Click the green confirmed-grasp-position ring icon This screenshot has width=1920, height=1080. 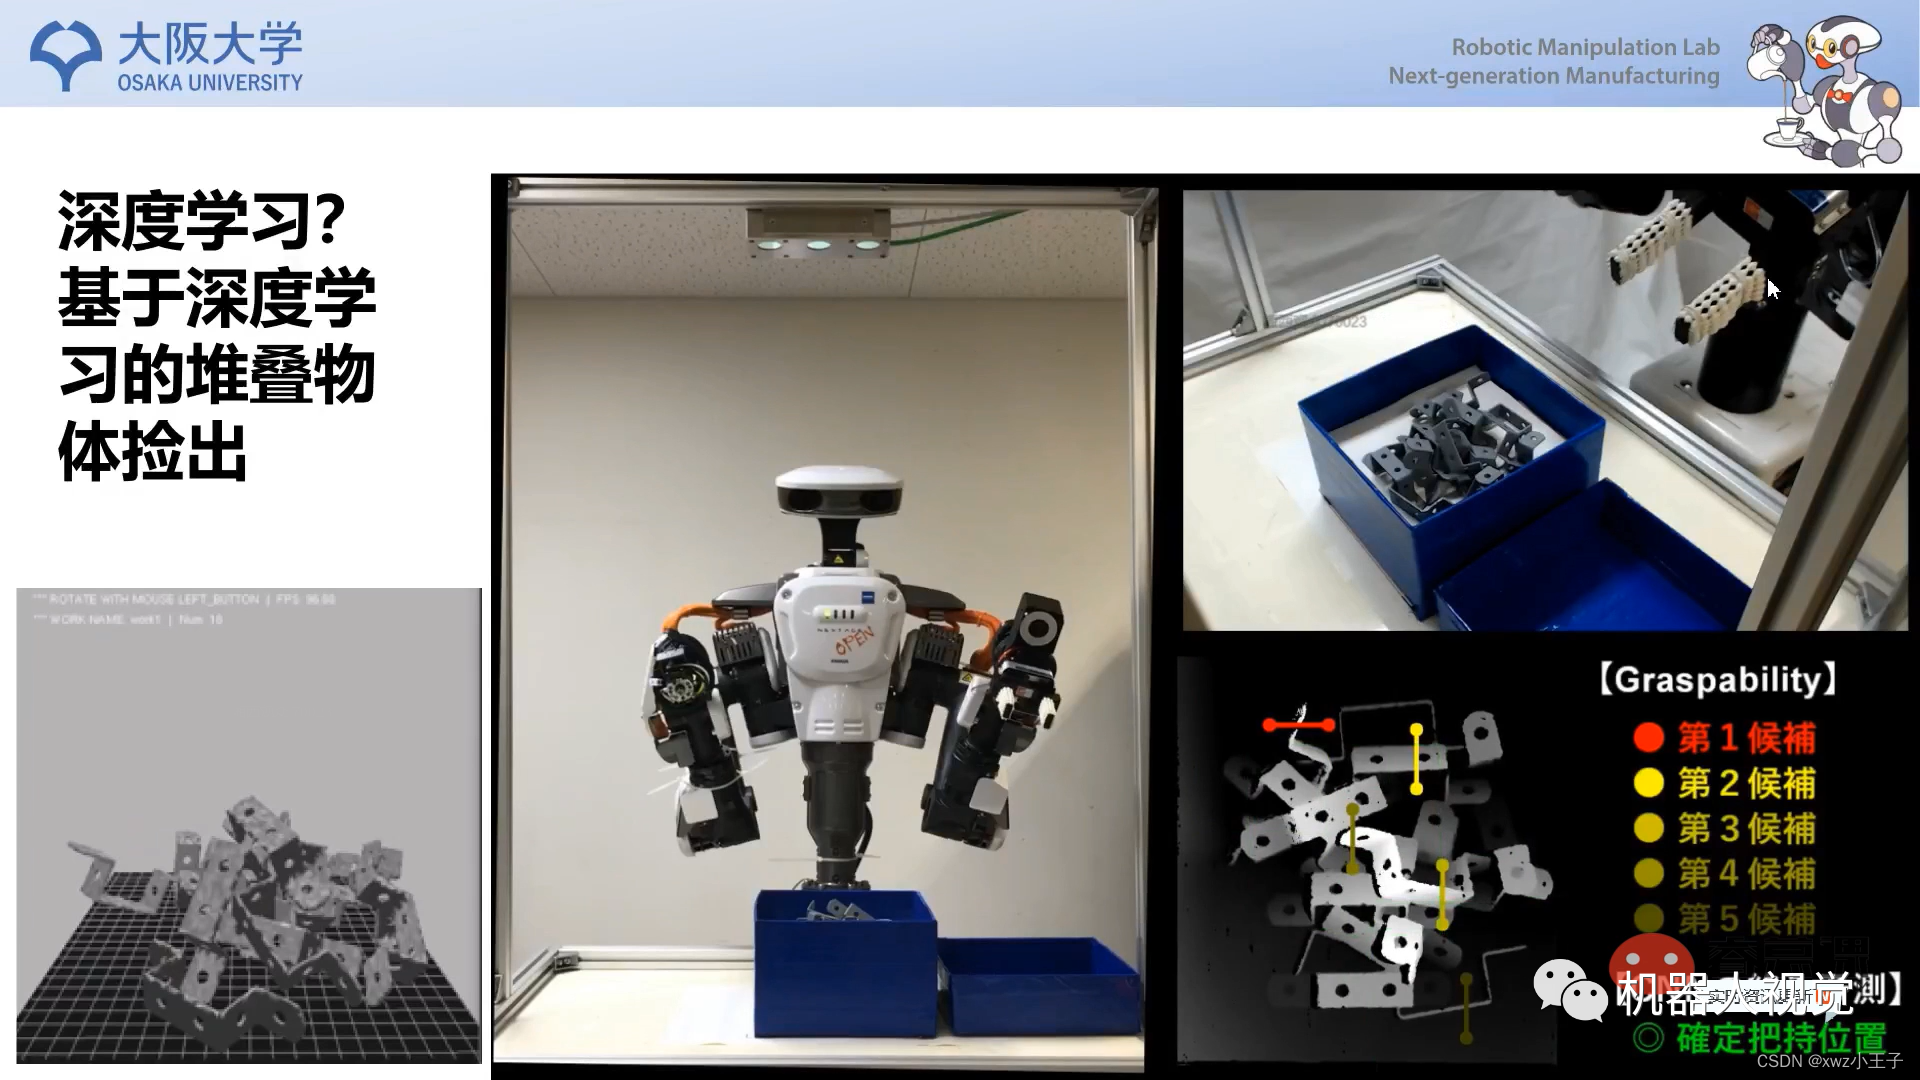[x=1648, y=1038]
